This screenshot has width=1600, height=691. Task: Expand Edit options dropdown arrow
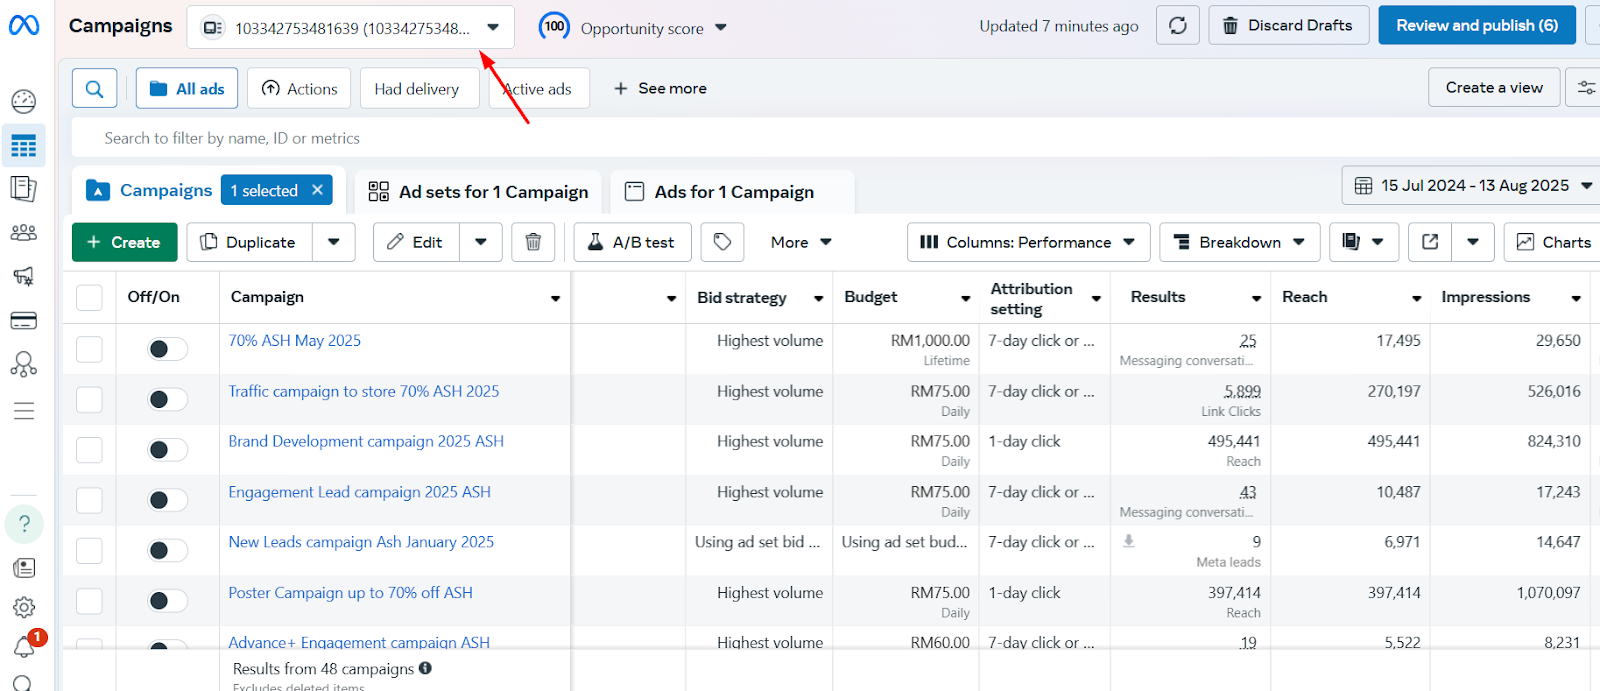click(481, 242)
